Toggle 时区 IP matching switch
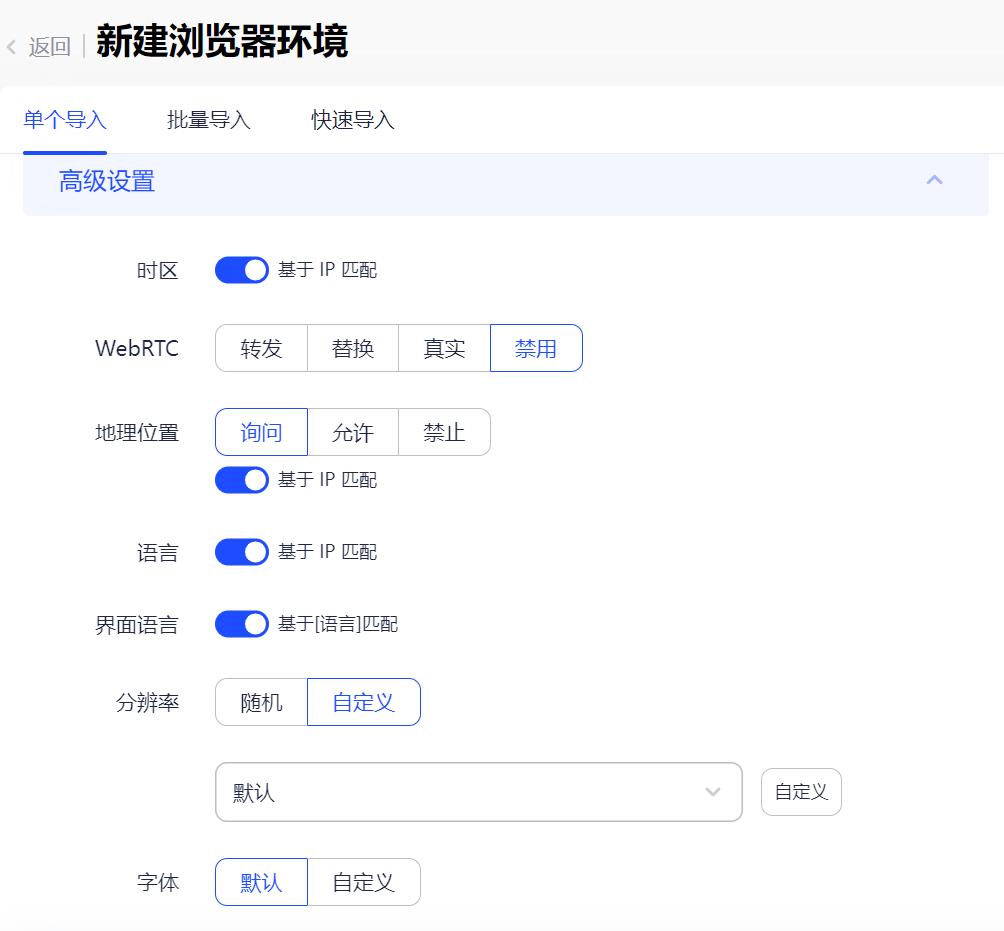The width and height of the screenshot is (1004, 931). (x=242, y=270)
